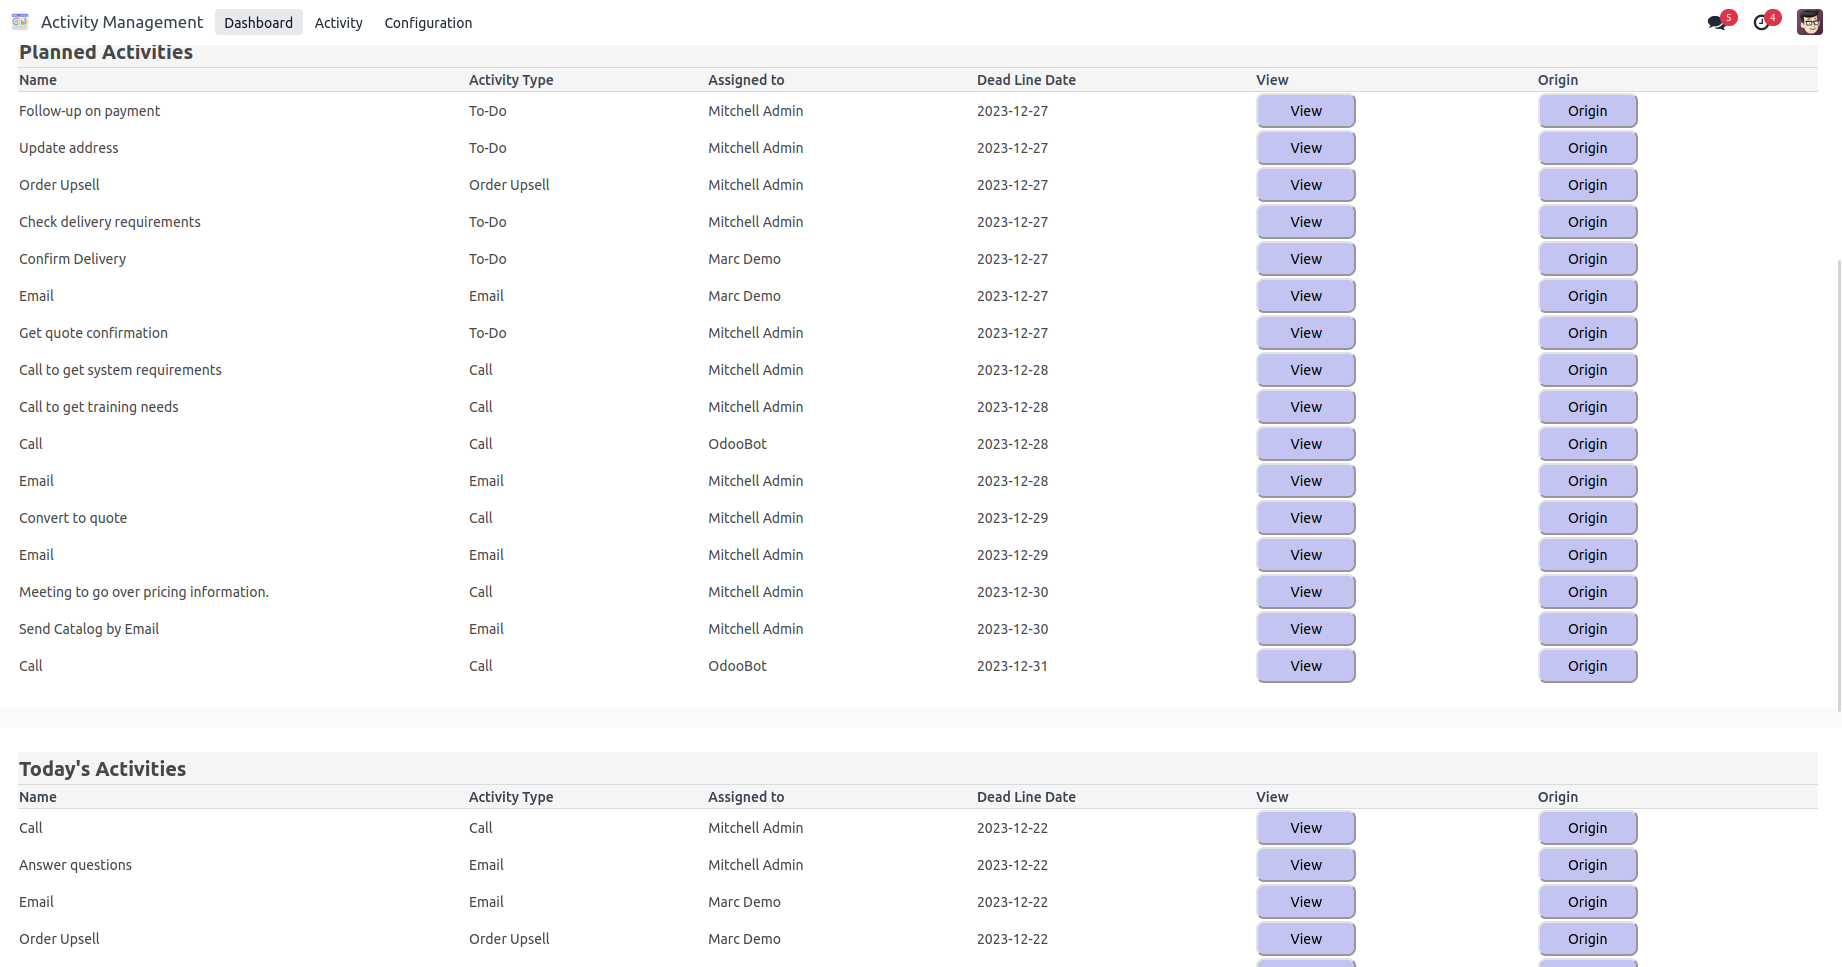The width and height of the screenshot is (1842, 967).
Task: Open the conversations chat bubble icon
Action: pyautogui.click(x=1717, y=23)
